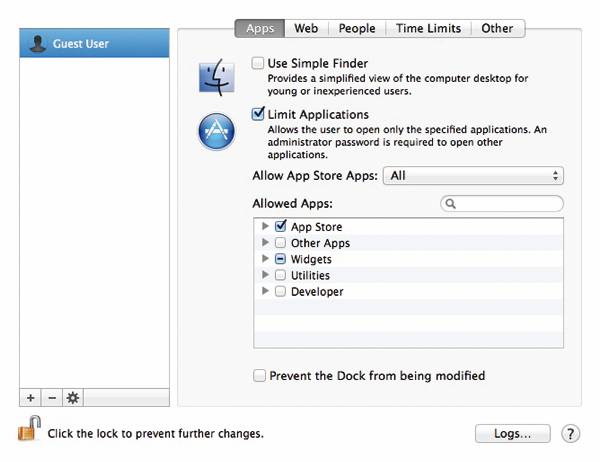Switch to the Web tab
This screenshot has width=600, height=462.
click(306, 28)
